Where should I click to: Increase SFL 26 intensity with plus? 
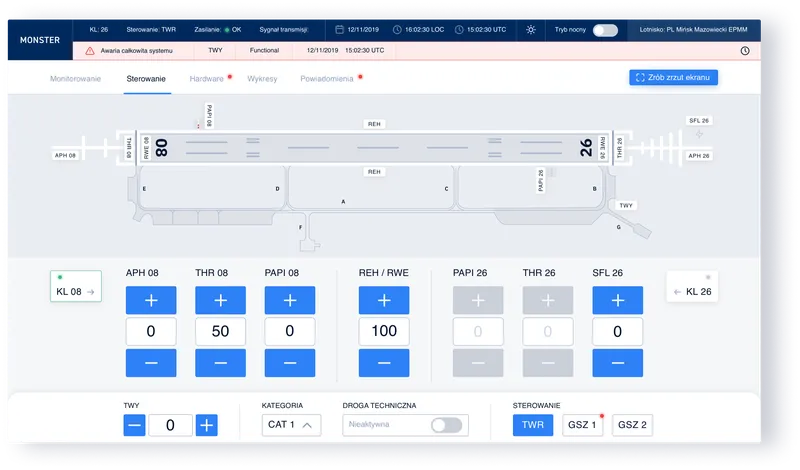point(618,300)
